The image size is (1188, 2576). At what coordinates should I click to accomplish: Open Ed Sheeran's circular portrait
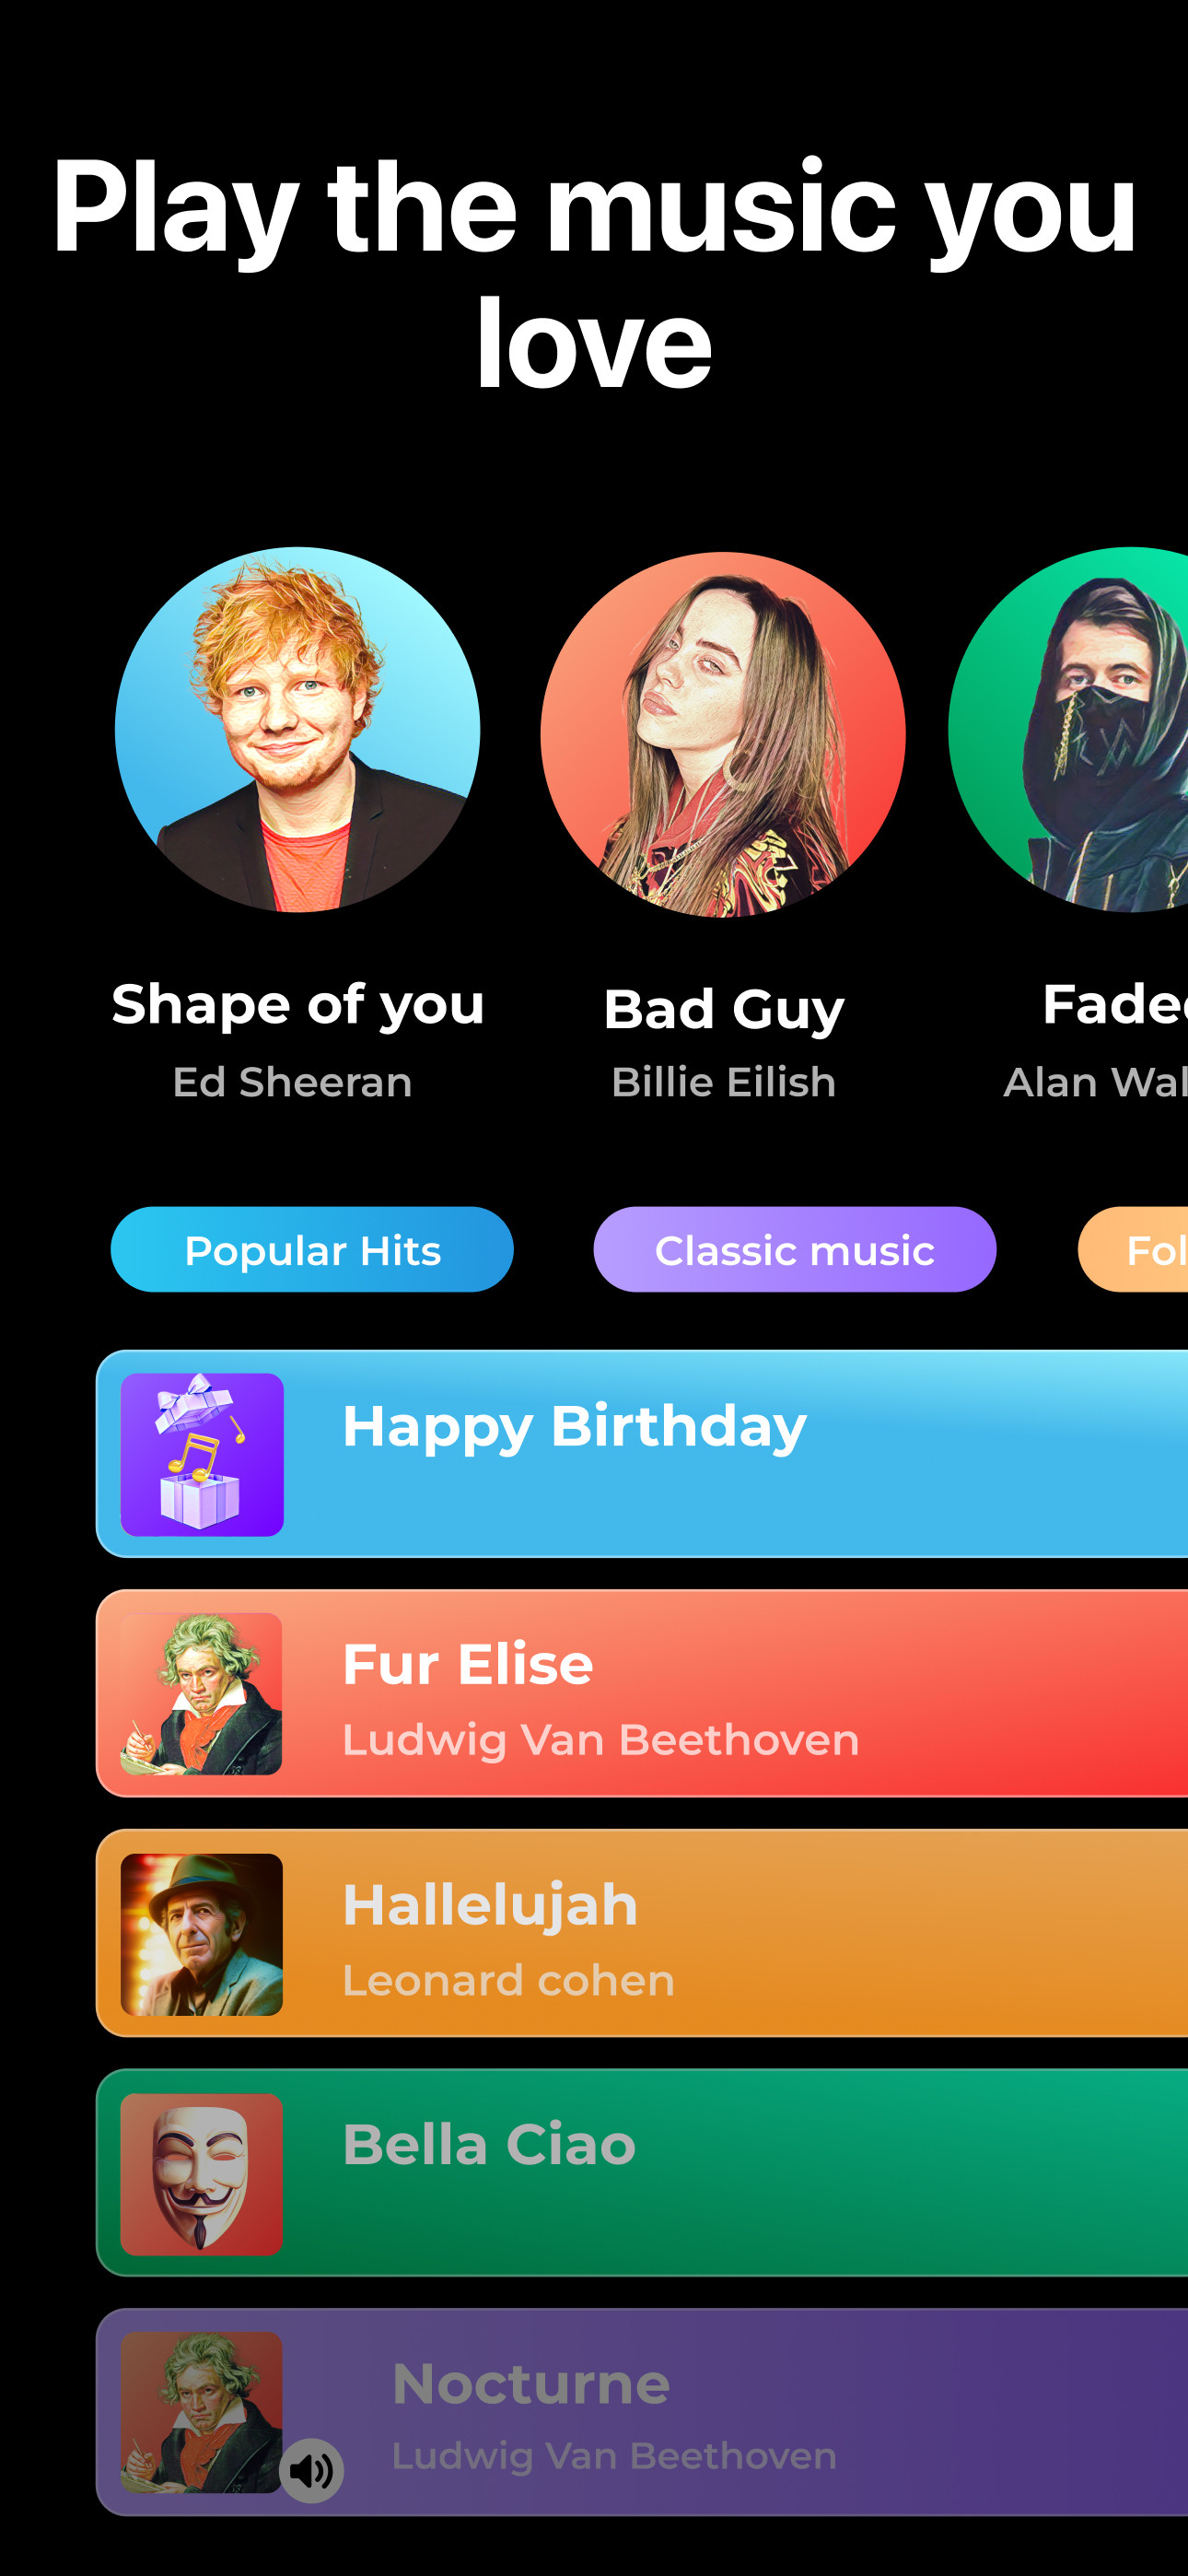click(297, 729)
